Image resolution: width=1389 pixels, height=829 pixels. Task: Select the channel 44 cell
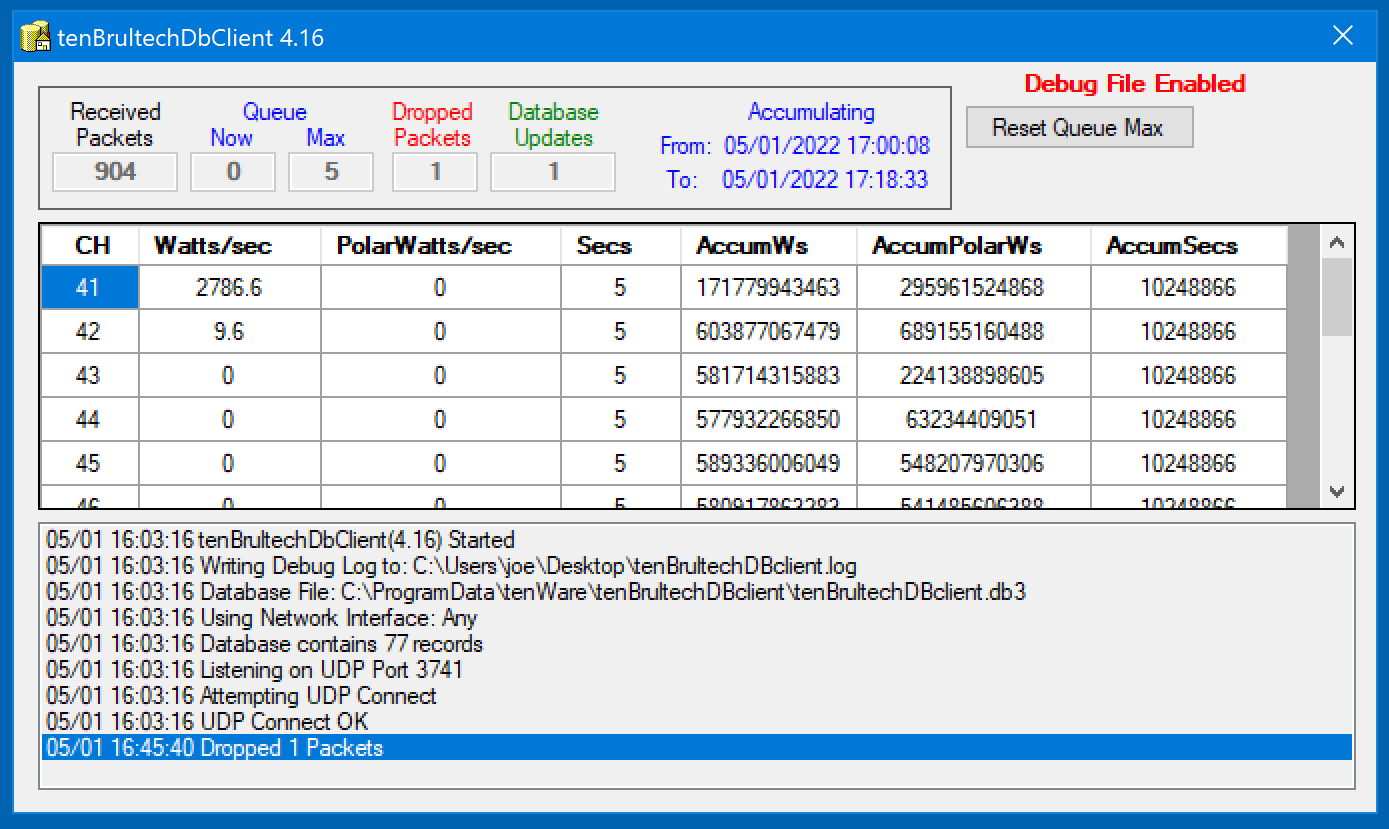coord(89,420)
